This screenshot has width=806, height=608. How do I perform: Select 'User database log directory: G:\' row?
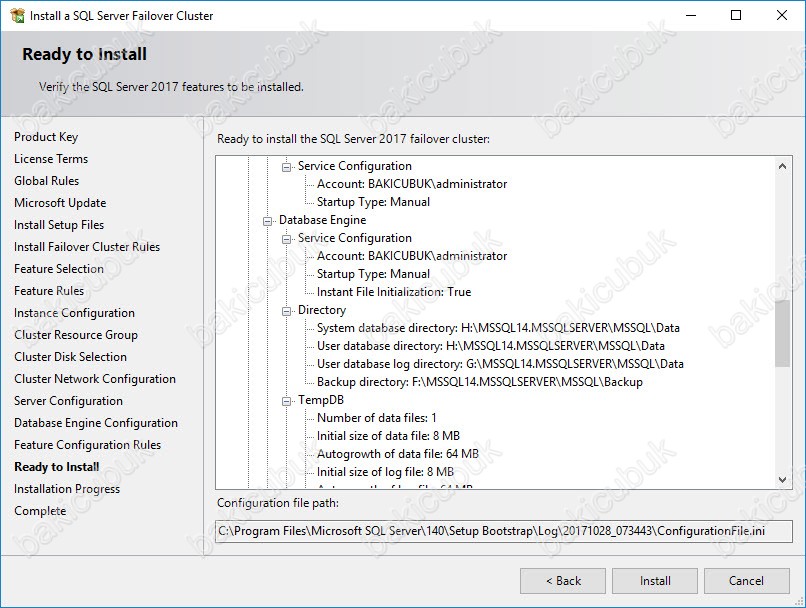click(500, 364)
